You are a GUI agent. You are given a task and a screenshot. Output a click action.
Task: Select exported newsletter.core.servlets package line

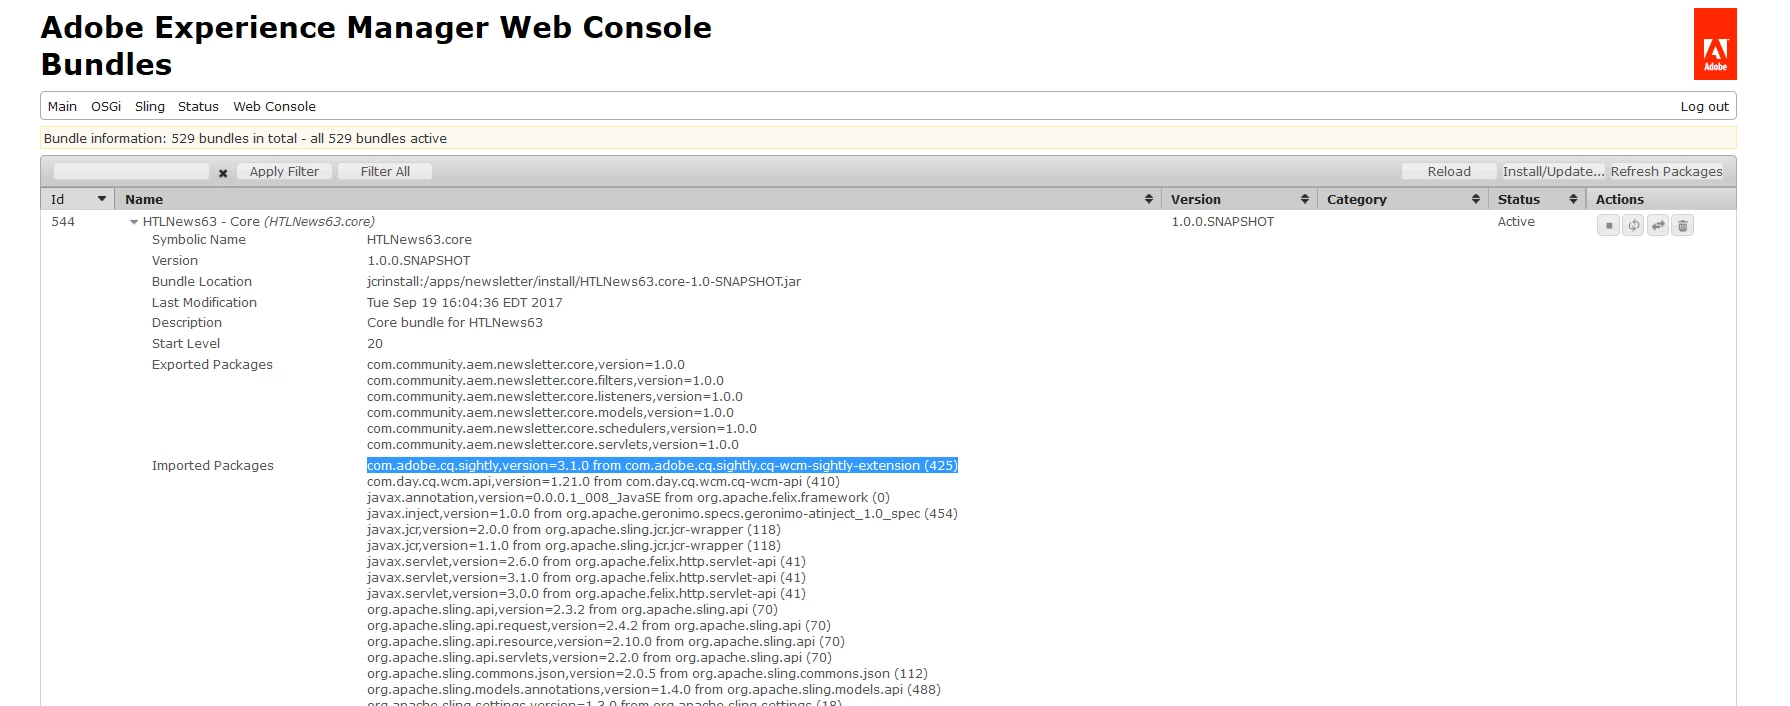click(553, 444)
